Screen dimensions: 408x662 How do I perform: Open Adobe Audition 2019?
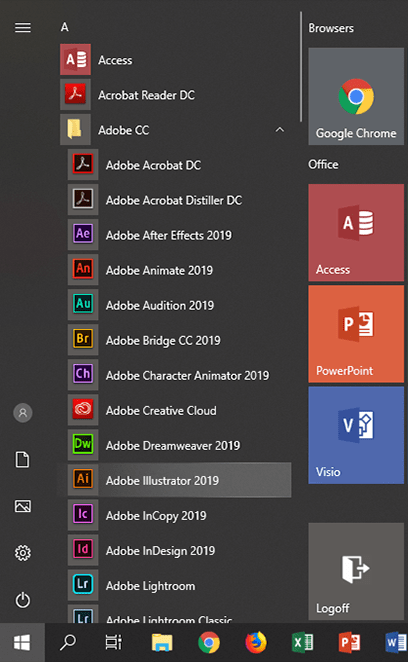[175, 305]
